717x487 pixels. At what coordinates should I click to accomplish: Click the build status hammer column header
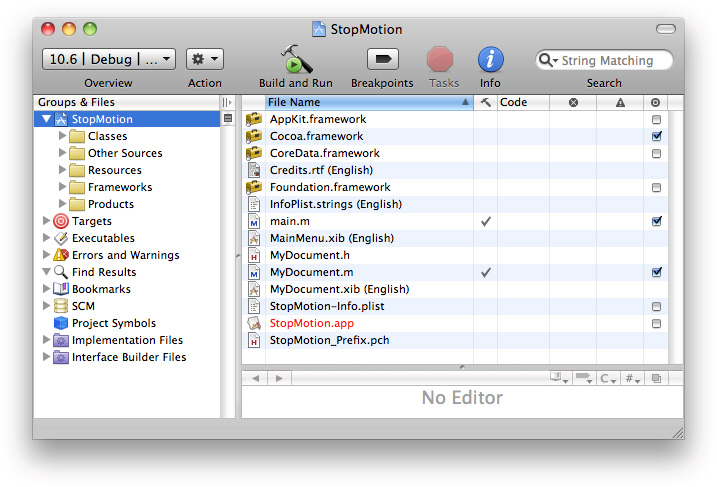click(486, 102)
